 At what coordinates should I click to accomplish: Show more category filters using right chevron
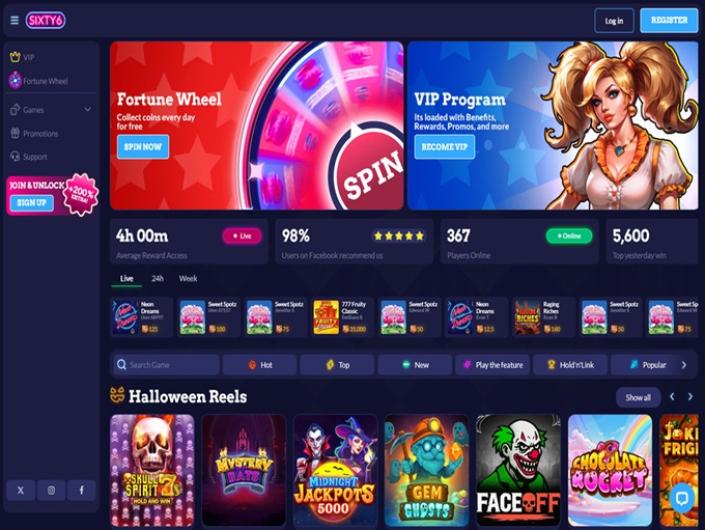[x=684, y=365]
